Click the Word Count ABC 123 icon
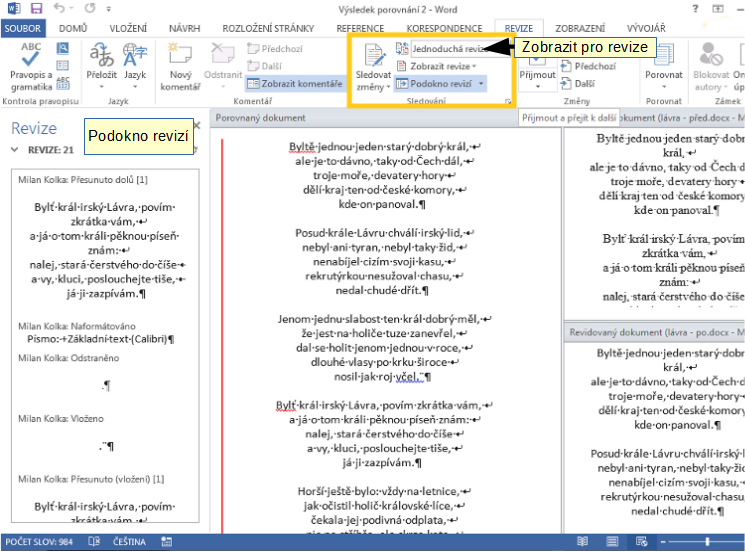The height and width of the screenshot is (552, 745). click(x=62, y=83)
